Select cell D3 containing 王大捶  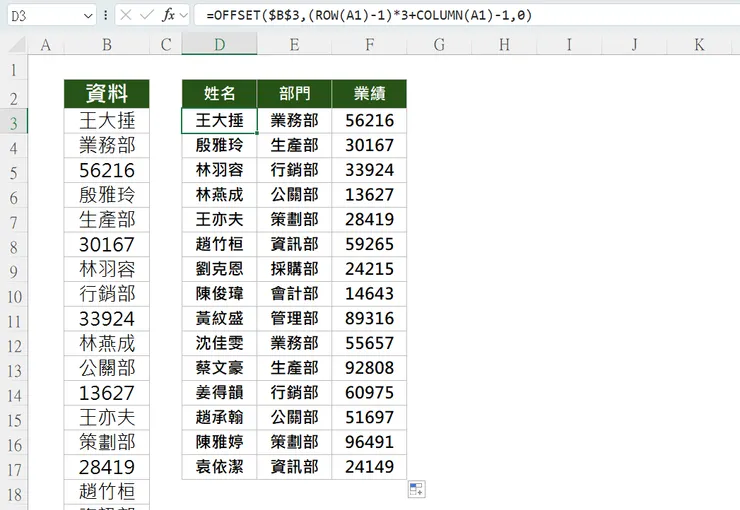coord(219,121)
